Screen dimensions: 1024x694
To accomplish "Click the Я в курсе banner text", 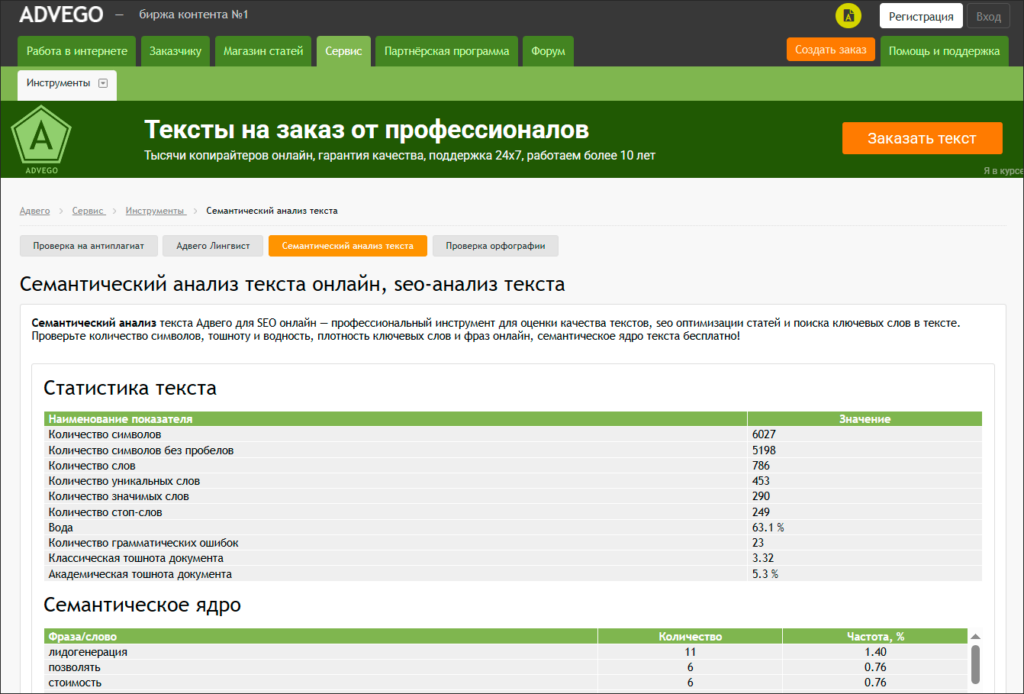I will point(1003,171).
